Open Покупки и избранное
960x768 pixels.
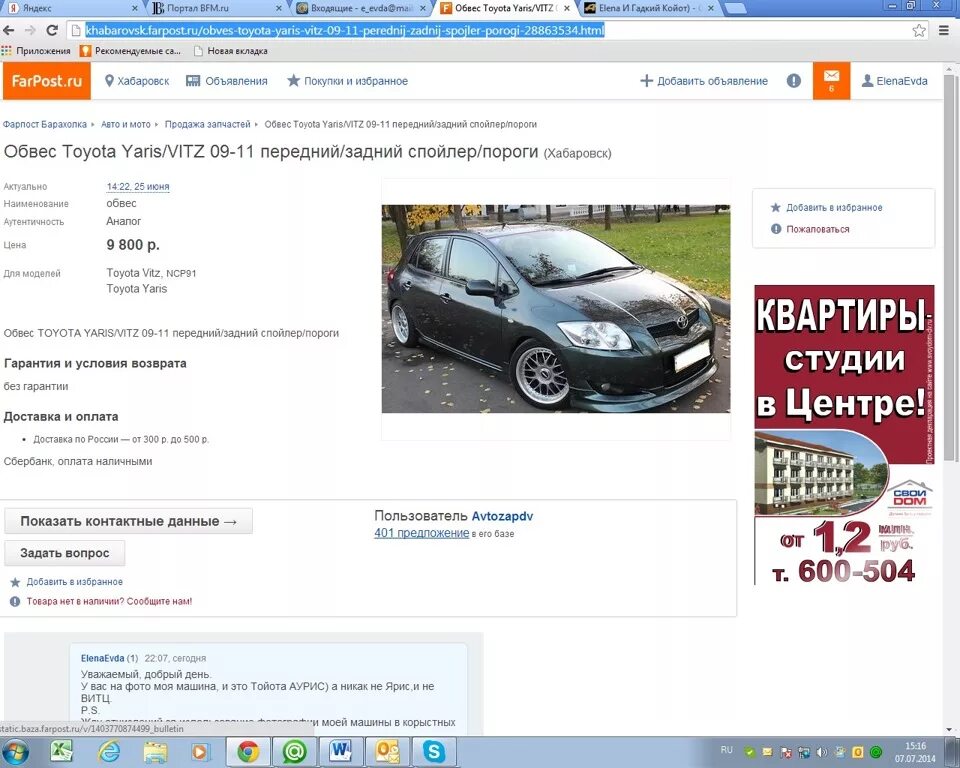point(347,81)
